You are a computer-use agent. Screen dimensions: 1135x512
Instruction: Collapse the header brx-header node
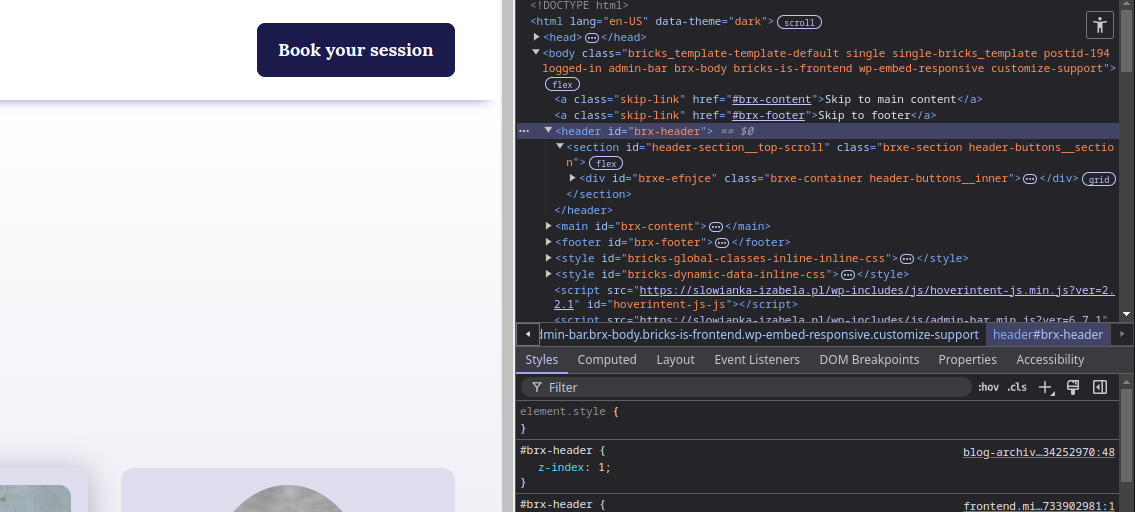pyautogui.click(x=548, y=130)
